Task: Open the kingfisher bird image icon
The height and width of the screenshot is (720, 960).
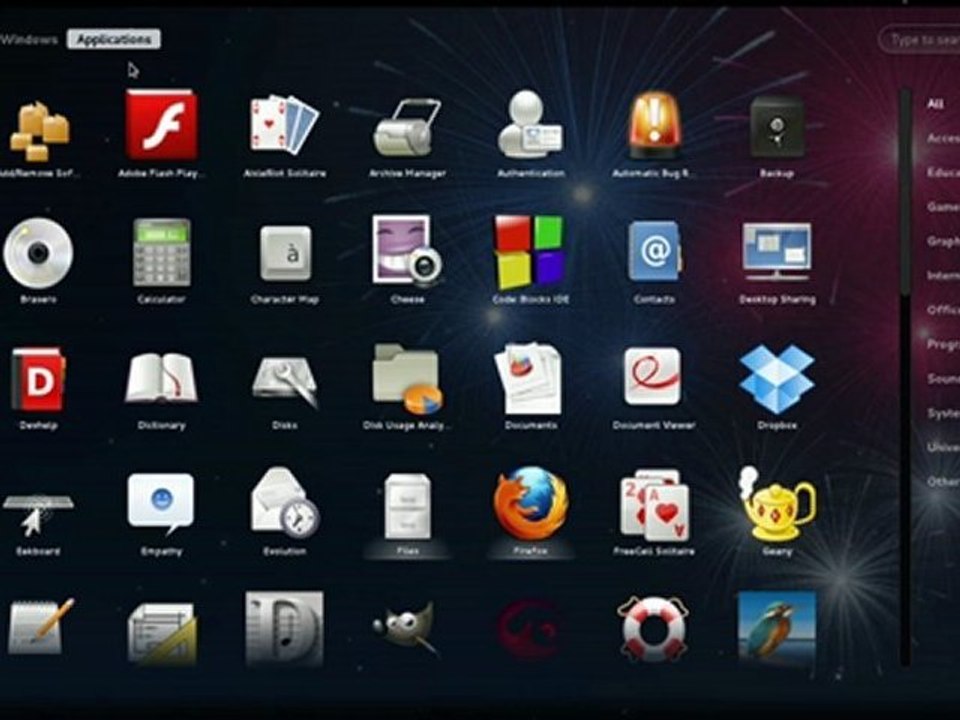Action: (x=777, y=627)
